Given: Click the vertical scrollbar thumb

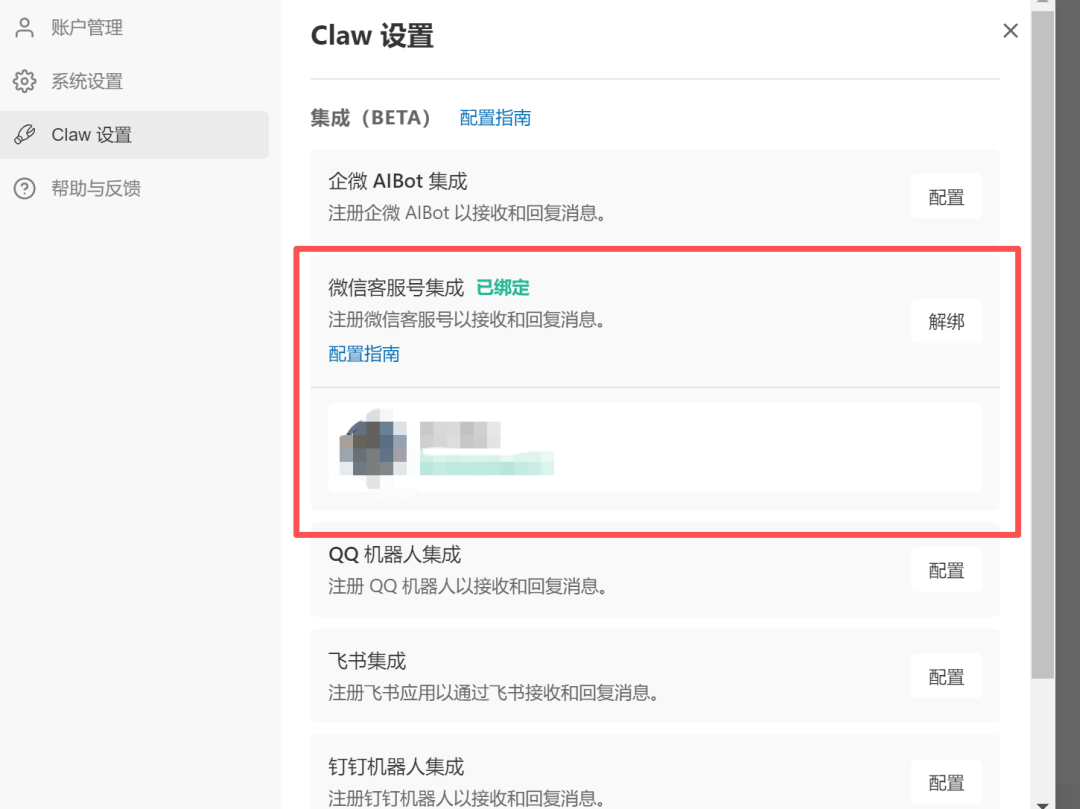Looking at the screenshot, I should coord(1043,340).
